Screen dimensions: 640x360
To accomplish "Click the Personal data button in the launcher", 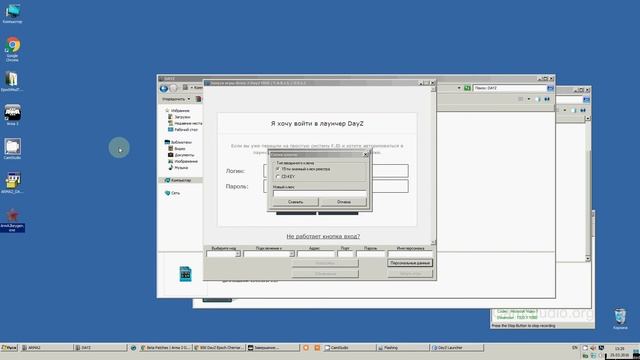I will click(410, 263).
